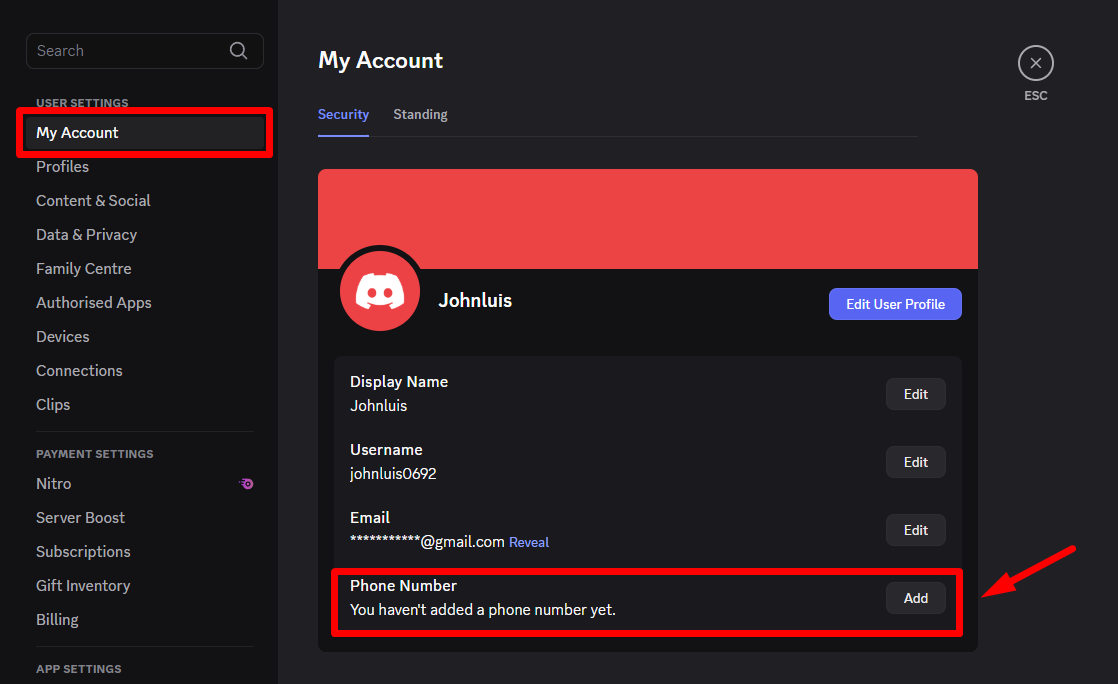Open the Subscriptions page

tap(83, 552)
